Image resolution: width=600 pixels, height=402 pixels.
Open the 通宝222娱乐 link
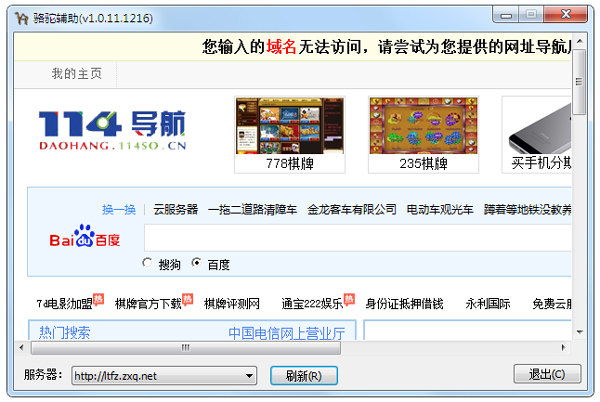coord(312,304)
